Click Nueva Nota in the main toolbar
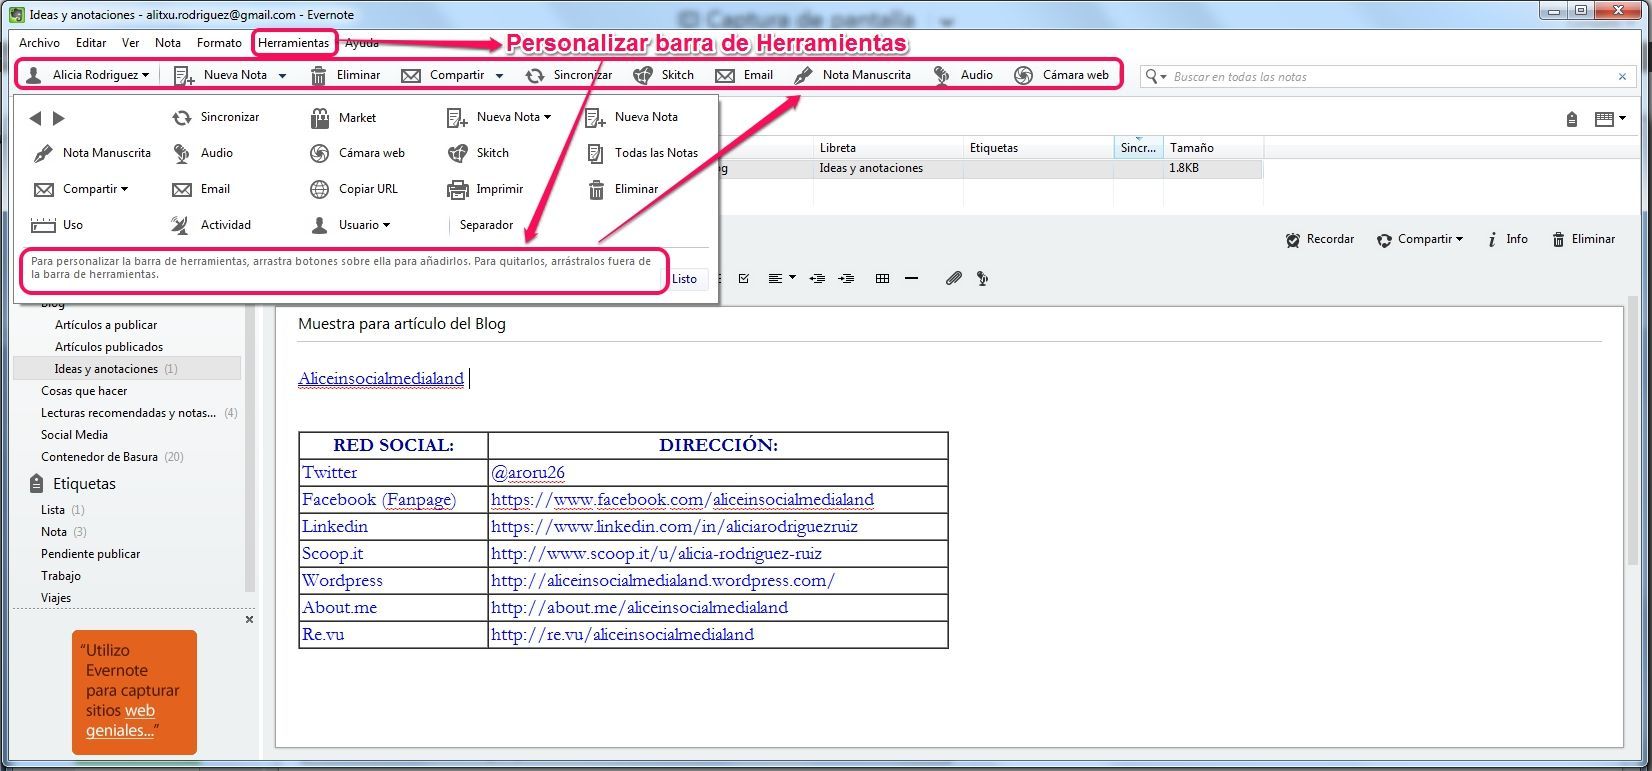The height and width of the screenshot is (771, 1652). 221,75
